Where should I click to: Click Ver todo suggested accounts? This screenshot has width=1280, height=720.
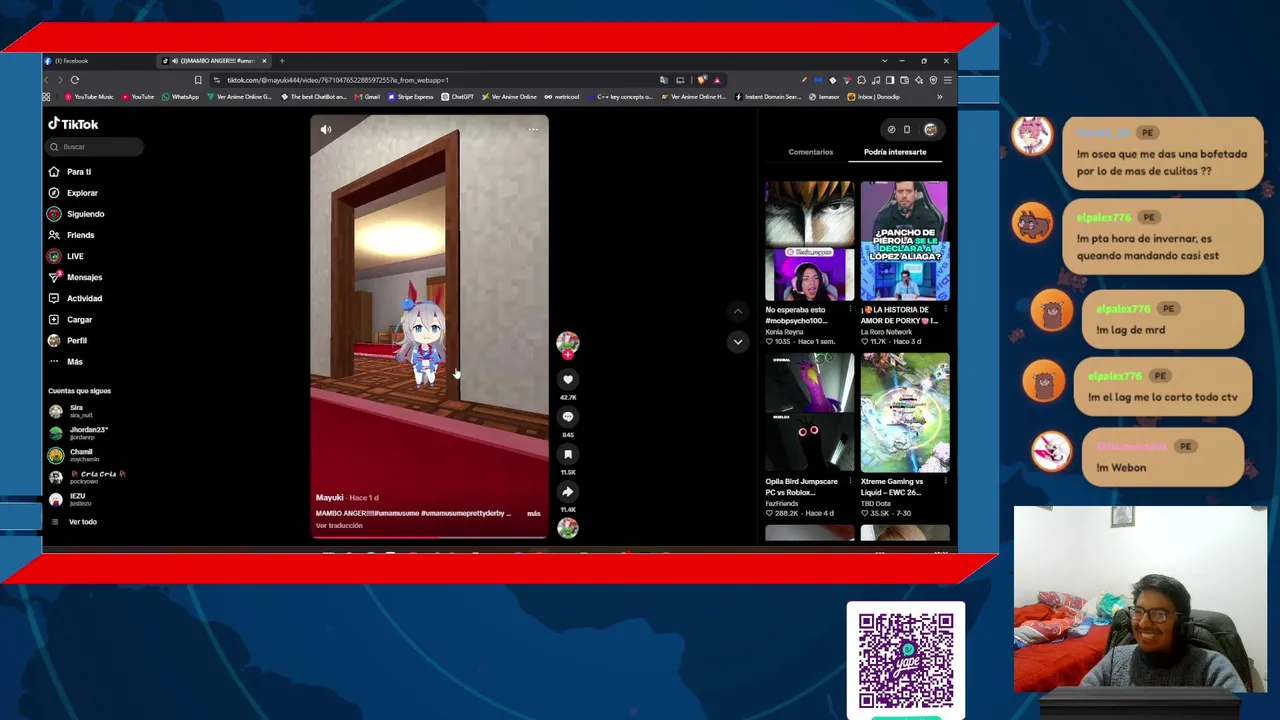[x=83, y=522]
